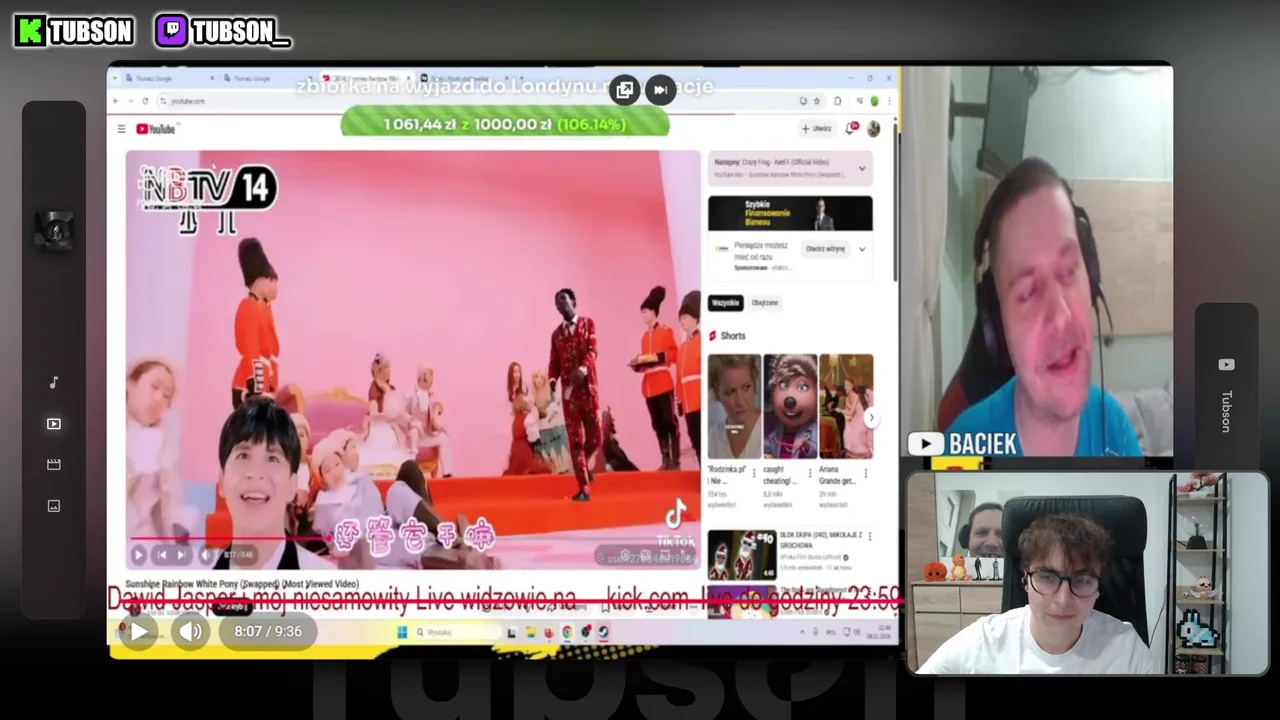Open the Chrome three-dot menu
This screenshot has width=1280, height=720.
889,101
